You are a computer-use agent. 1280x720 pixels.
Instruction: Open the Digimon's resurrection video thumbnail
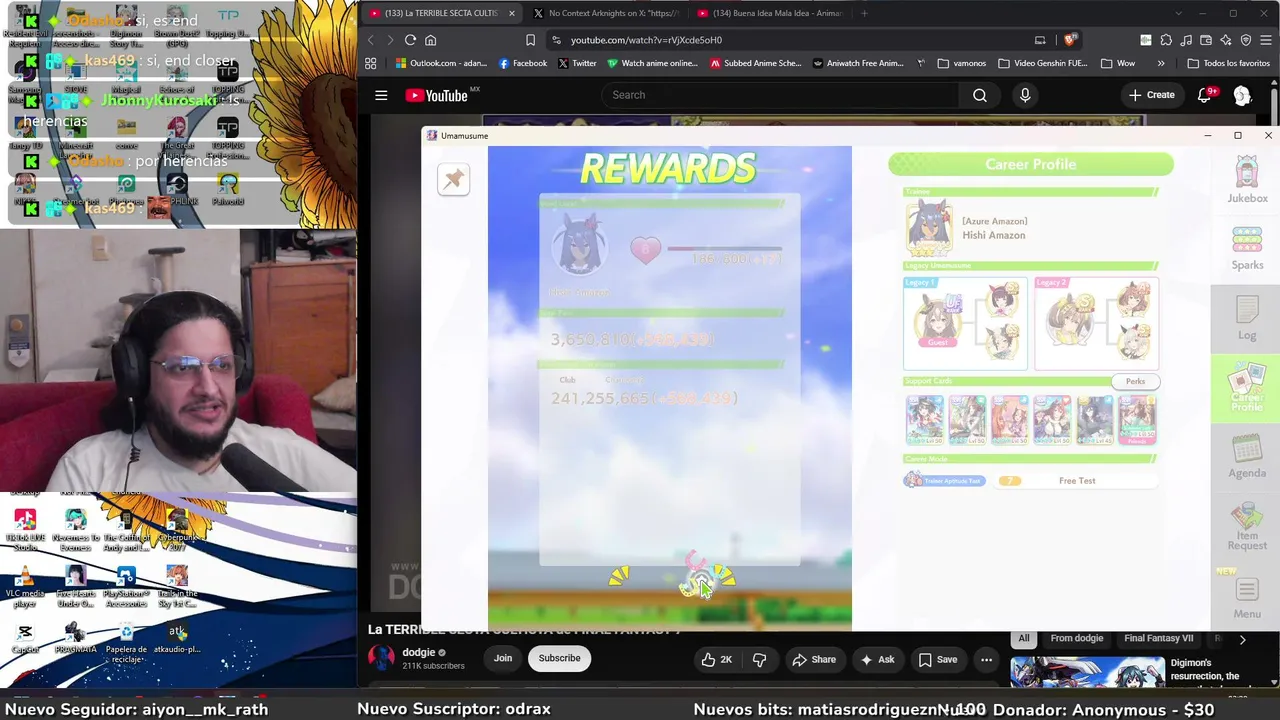(x=1087, y=673)
